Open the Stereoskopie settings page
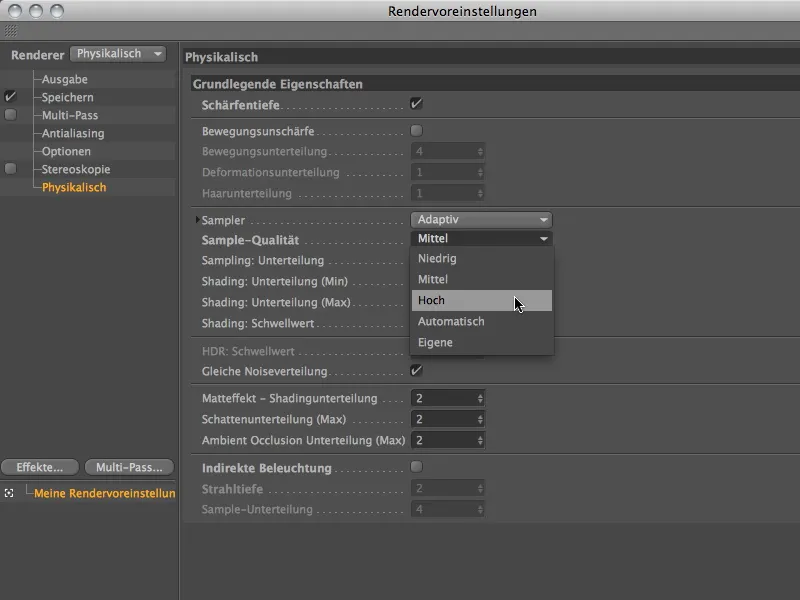The height and width of the screenshot is (600, 800). click(76, 169)
